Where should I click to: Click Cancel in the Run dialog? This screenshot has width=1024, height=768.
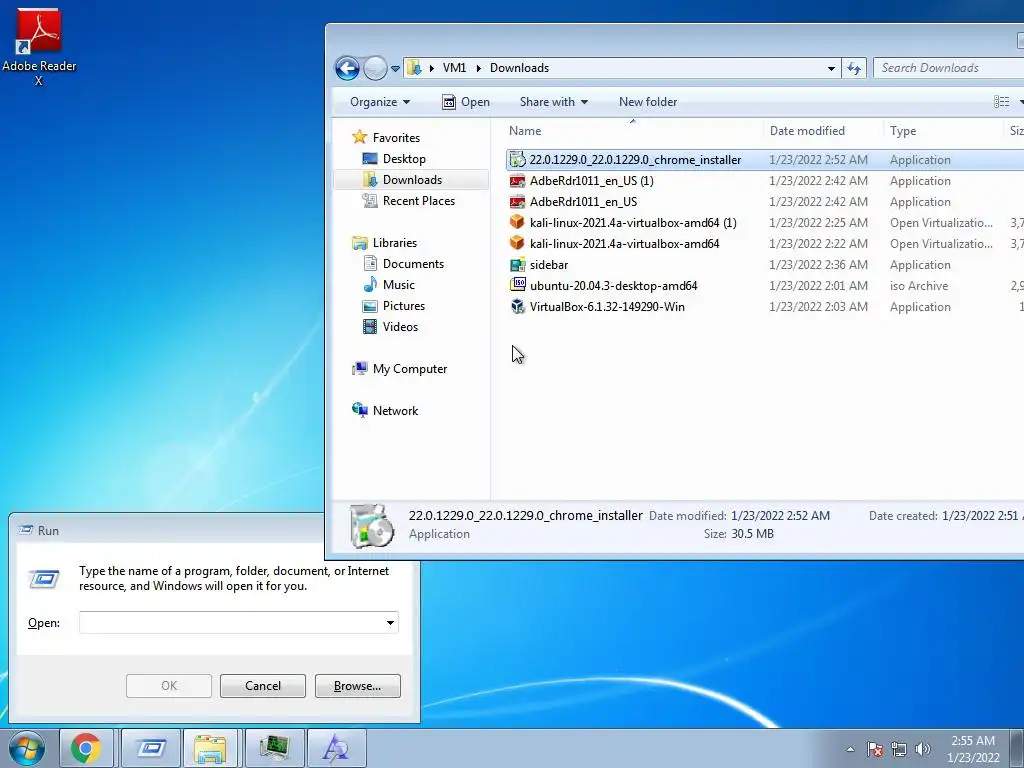(263, 686)
